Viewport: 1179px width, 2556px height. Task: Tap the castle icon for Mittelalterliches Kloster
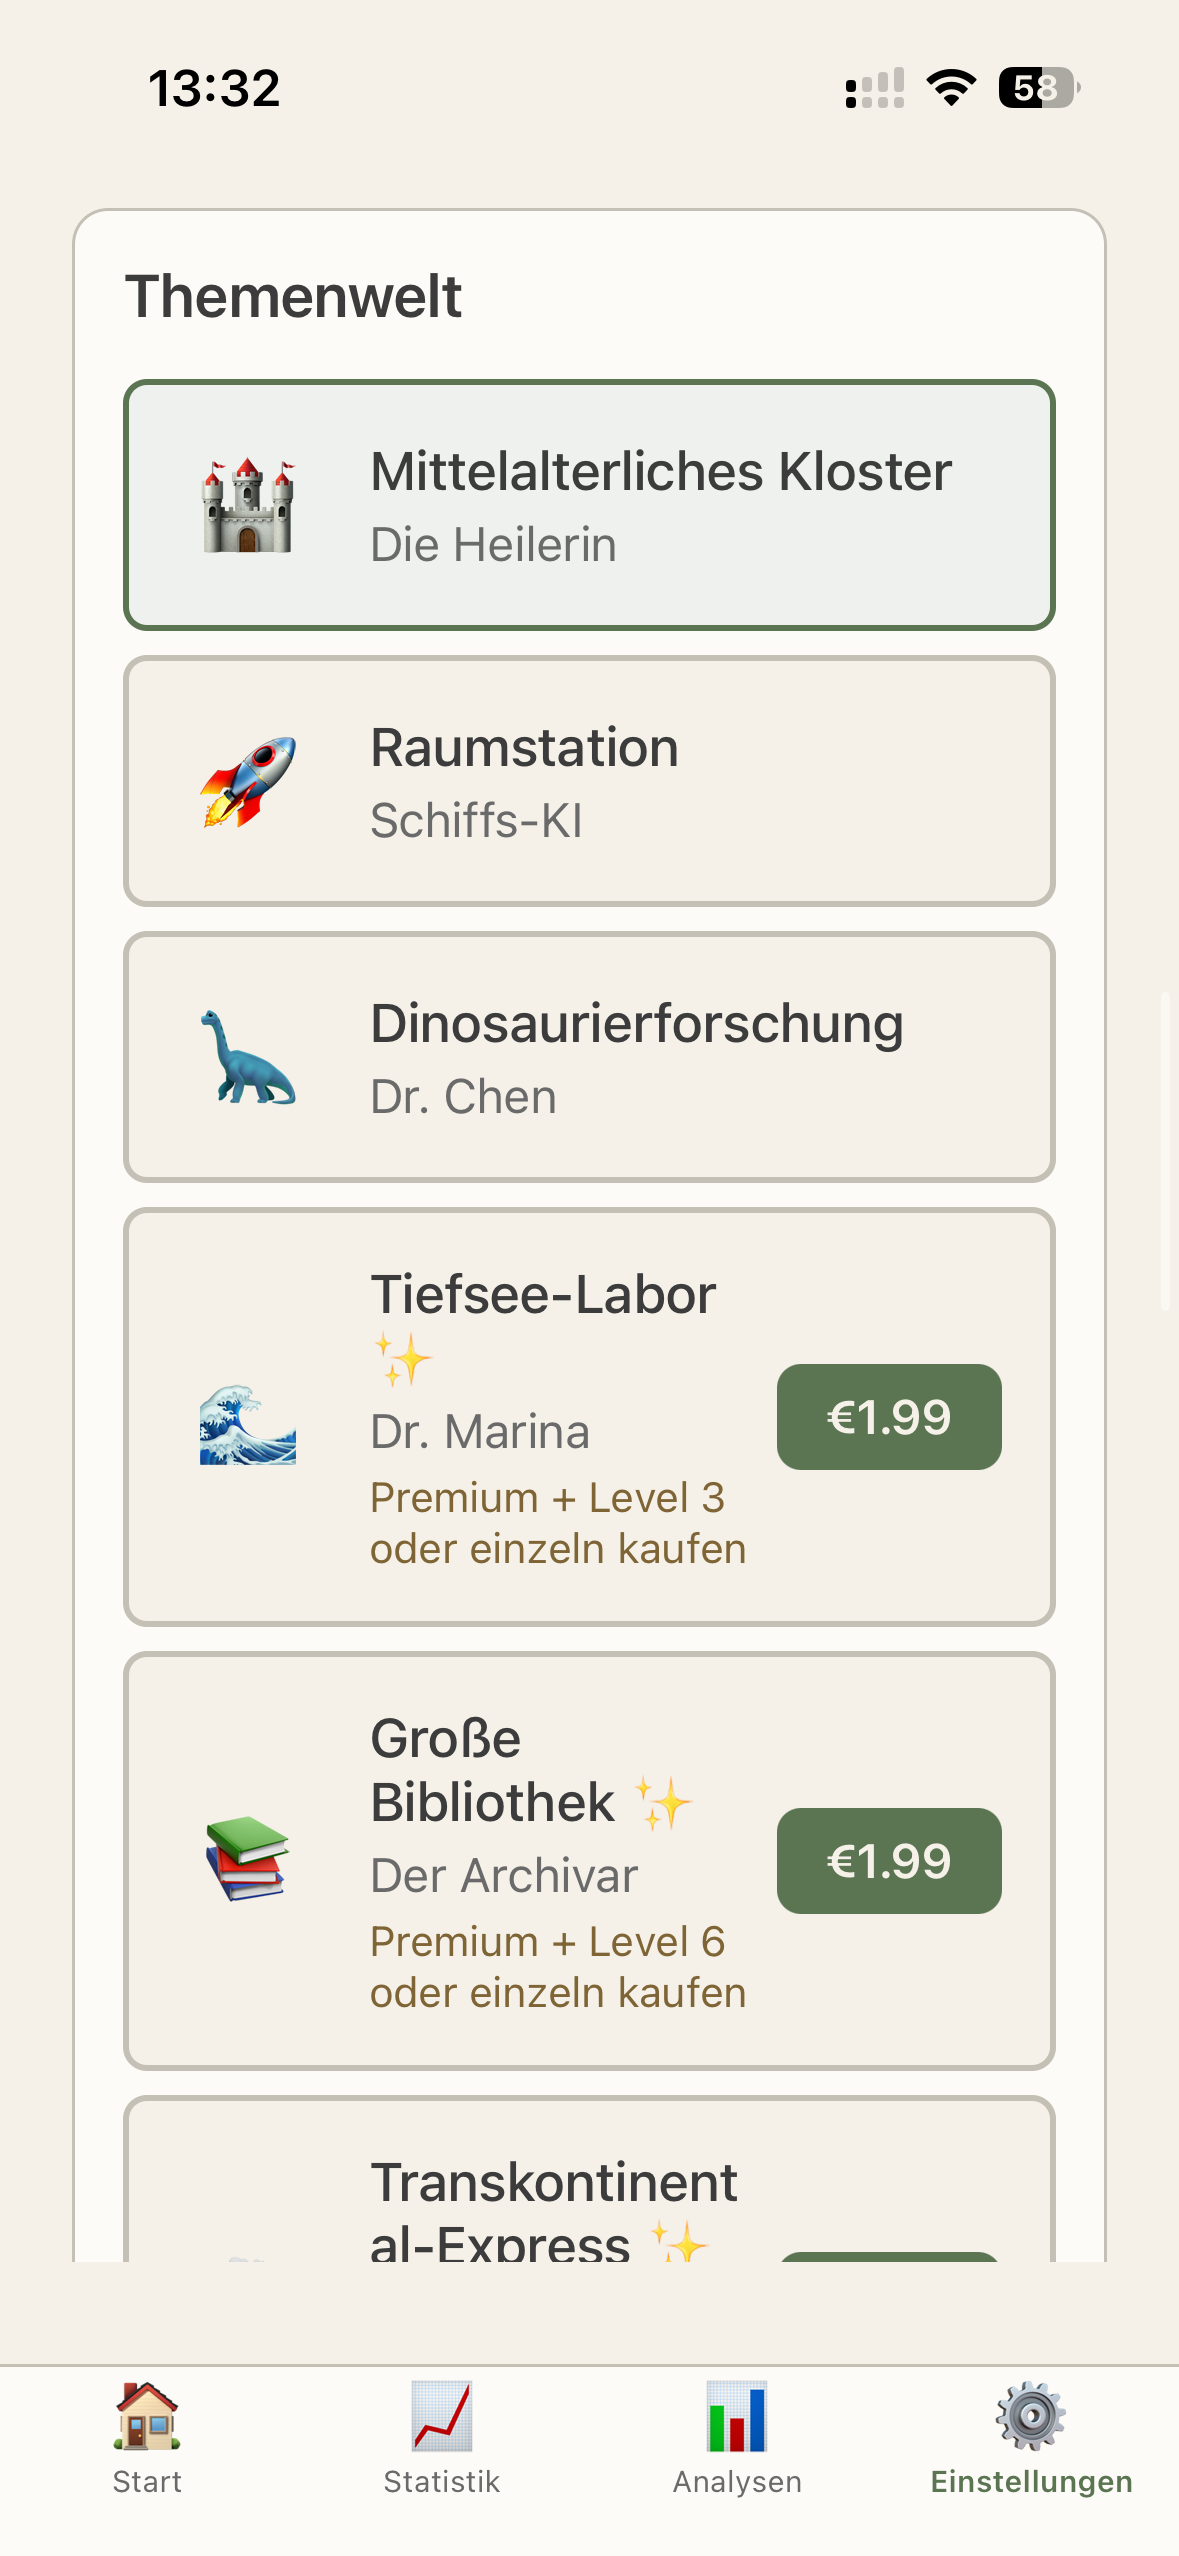248,506
